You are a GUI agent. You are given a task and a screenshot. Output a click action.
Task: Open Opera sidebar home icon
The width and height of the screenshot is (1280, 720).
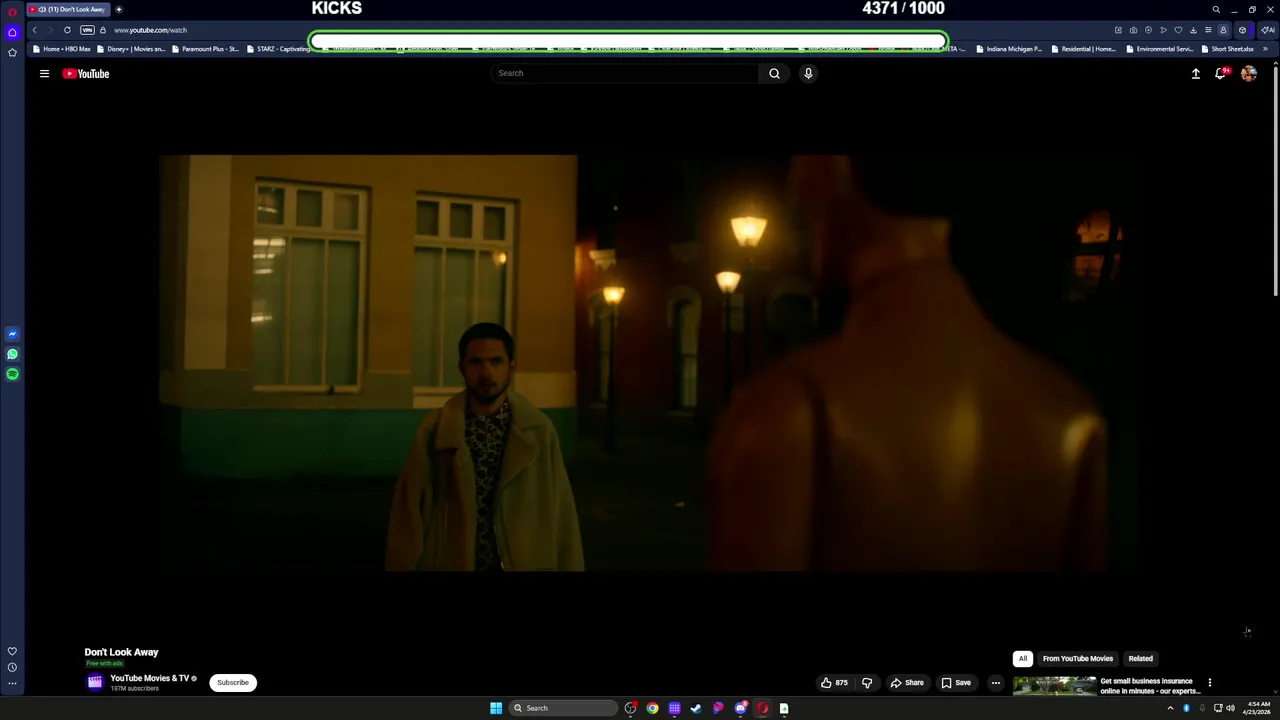coord(12,32)
